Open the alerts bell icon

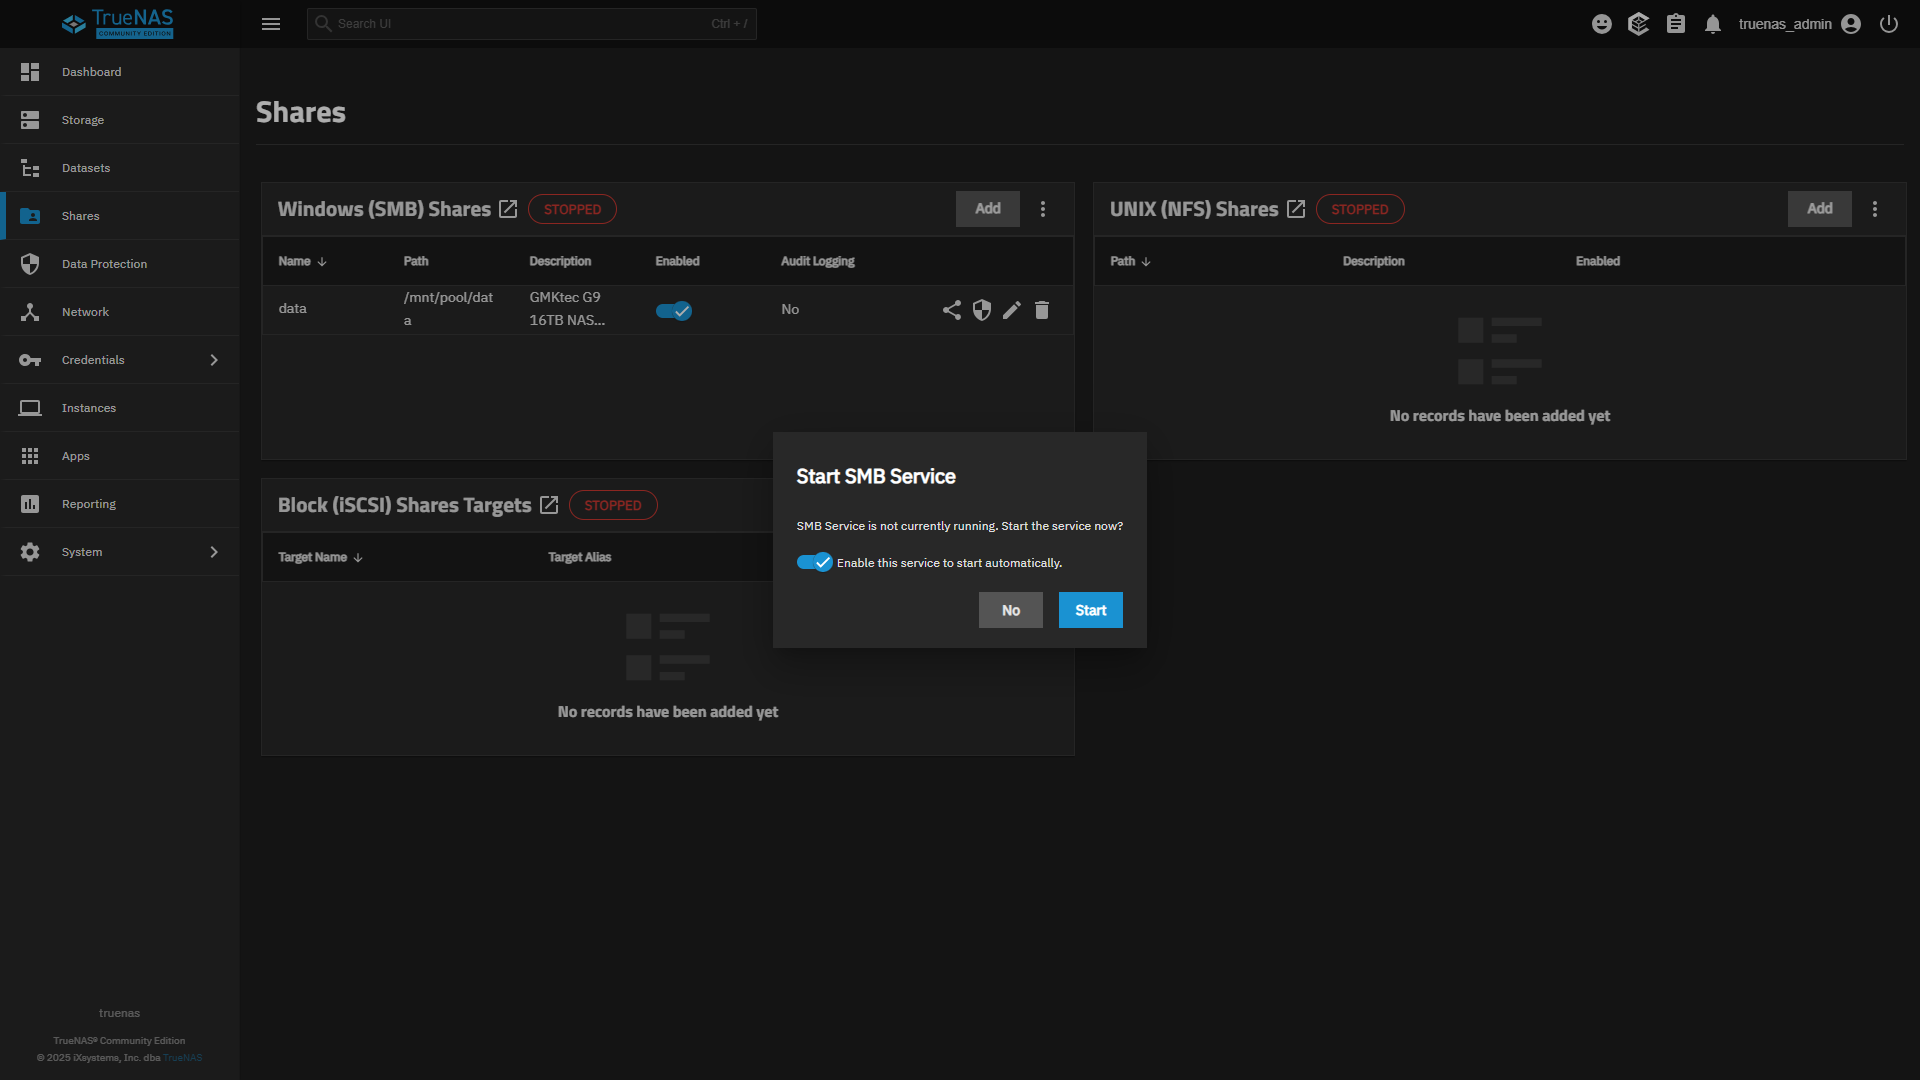pos(1713,24)
